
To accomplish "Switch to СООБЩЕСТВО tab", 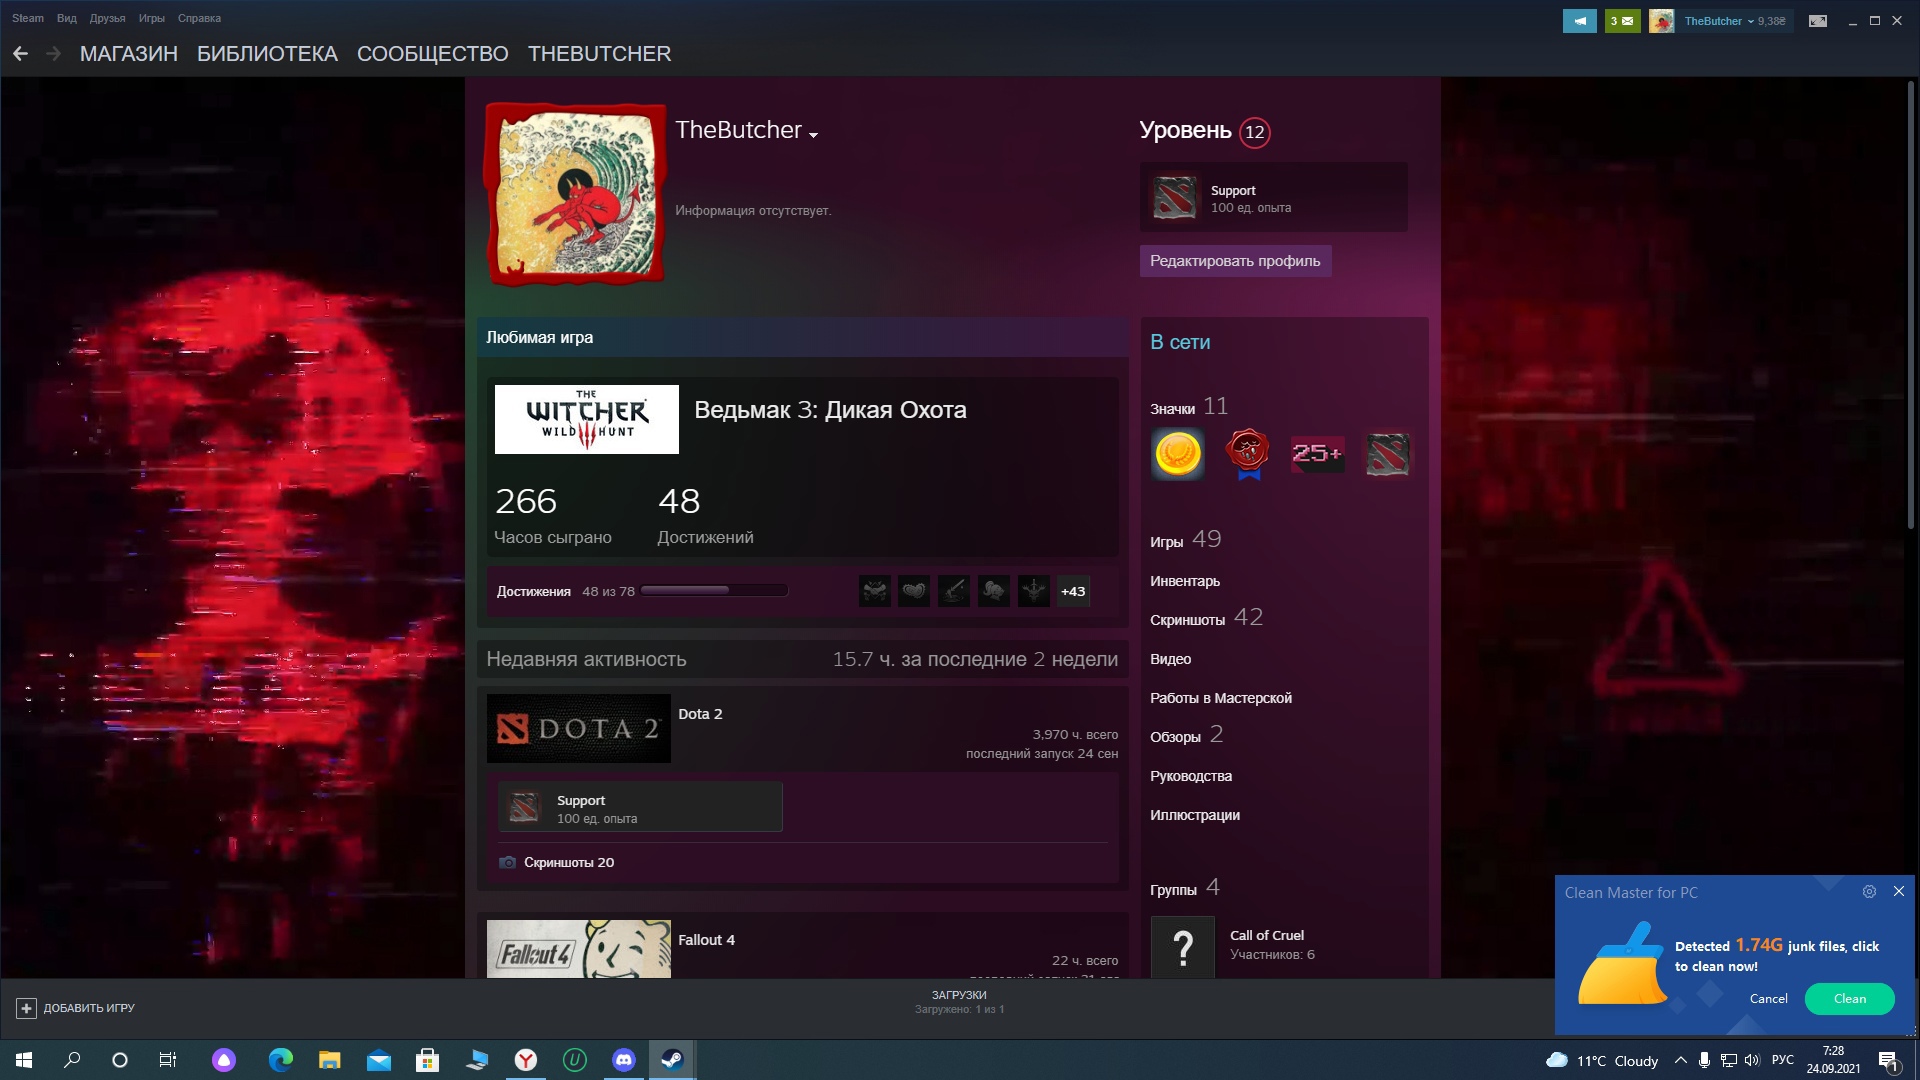I will [x=433, y=54].
